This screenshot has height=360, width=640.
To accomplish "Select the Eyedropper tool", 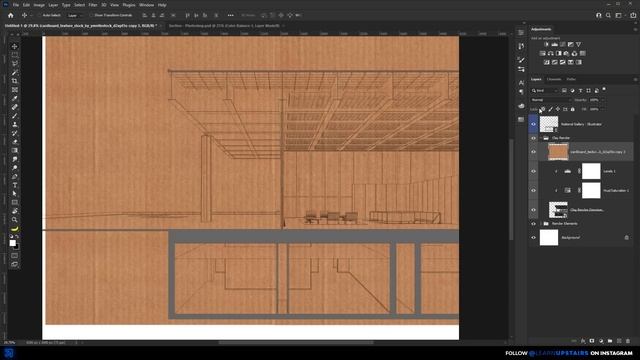I will 15,98.
